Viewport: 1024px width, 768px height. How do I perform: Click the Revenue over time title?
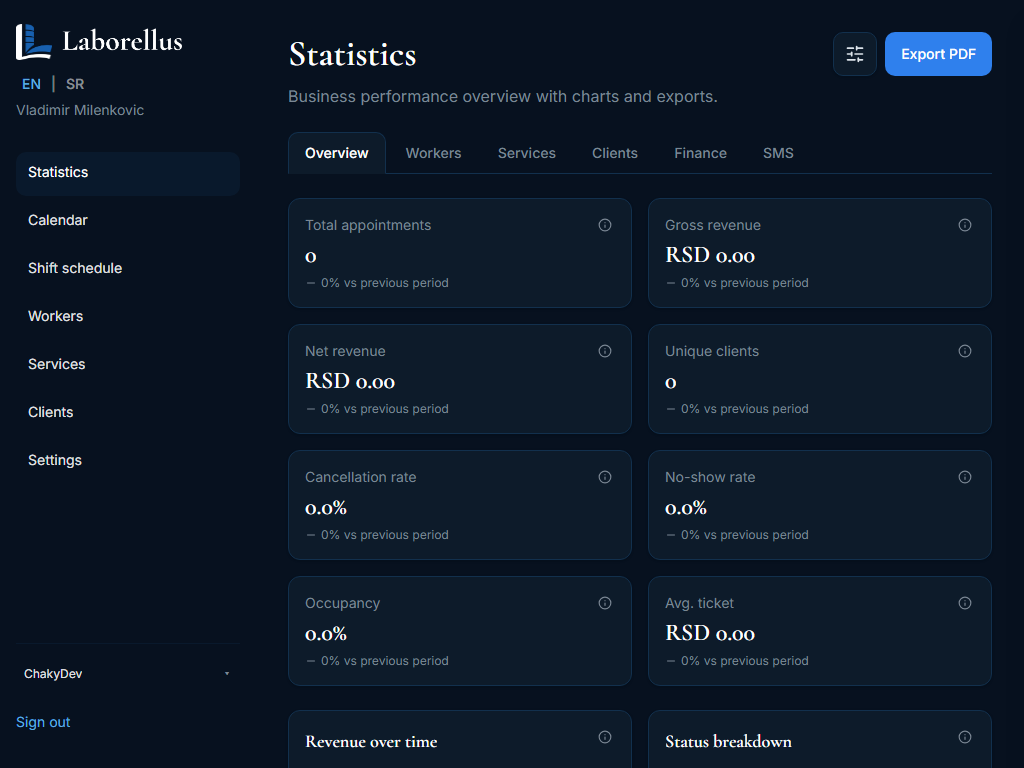[371, 742]
